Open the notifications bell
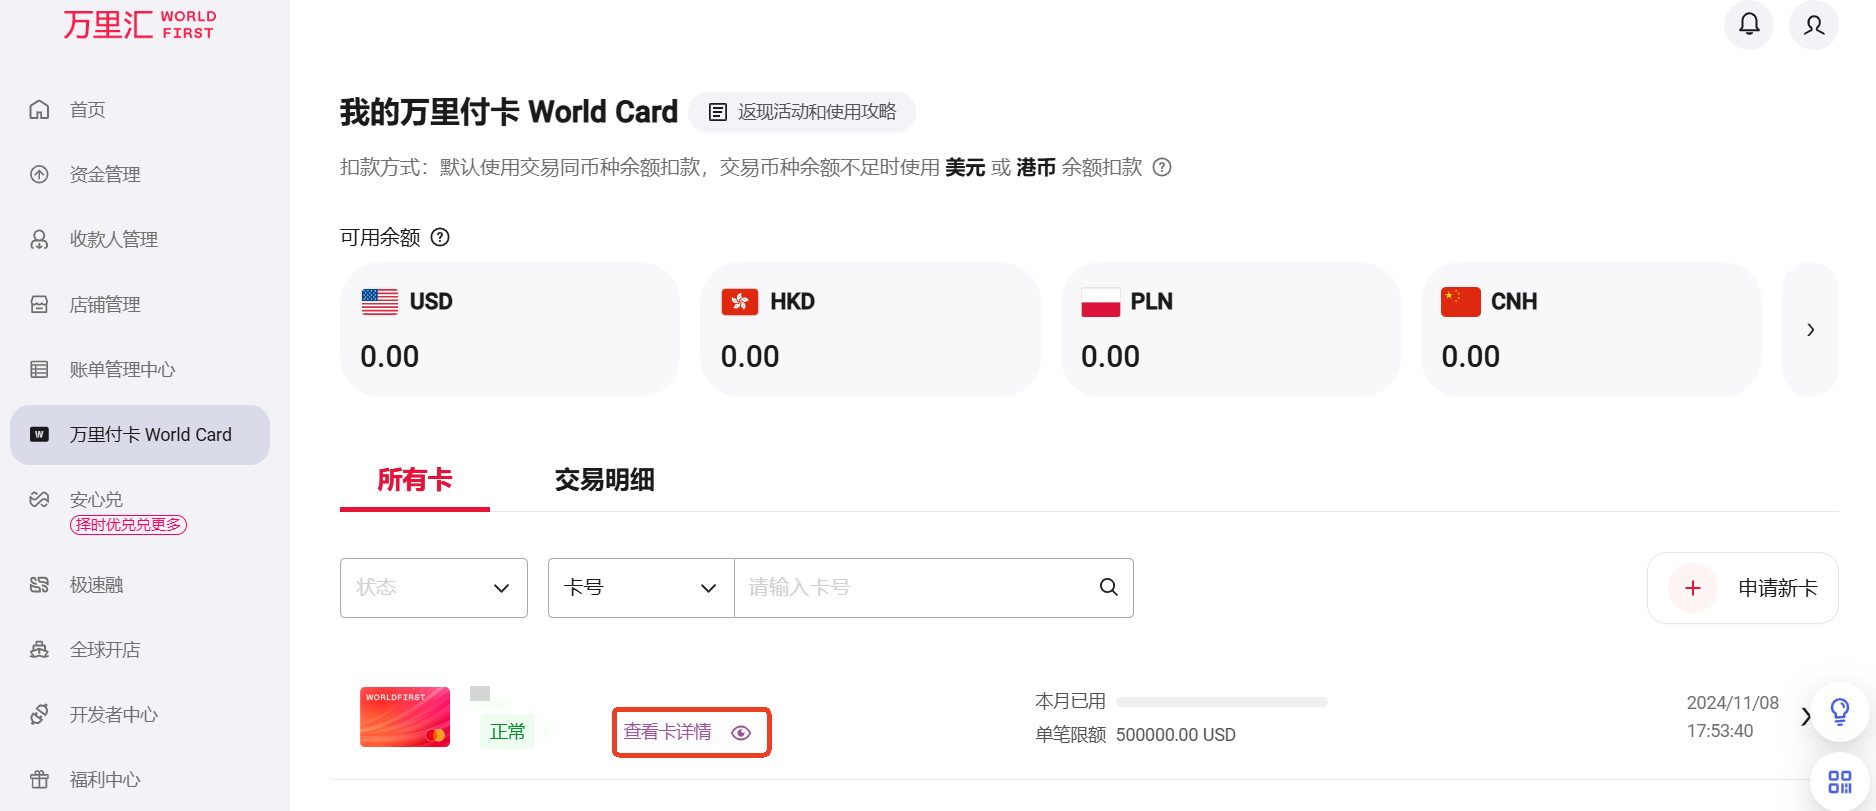1876x811 pixels. (x=1749, y=24)
